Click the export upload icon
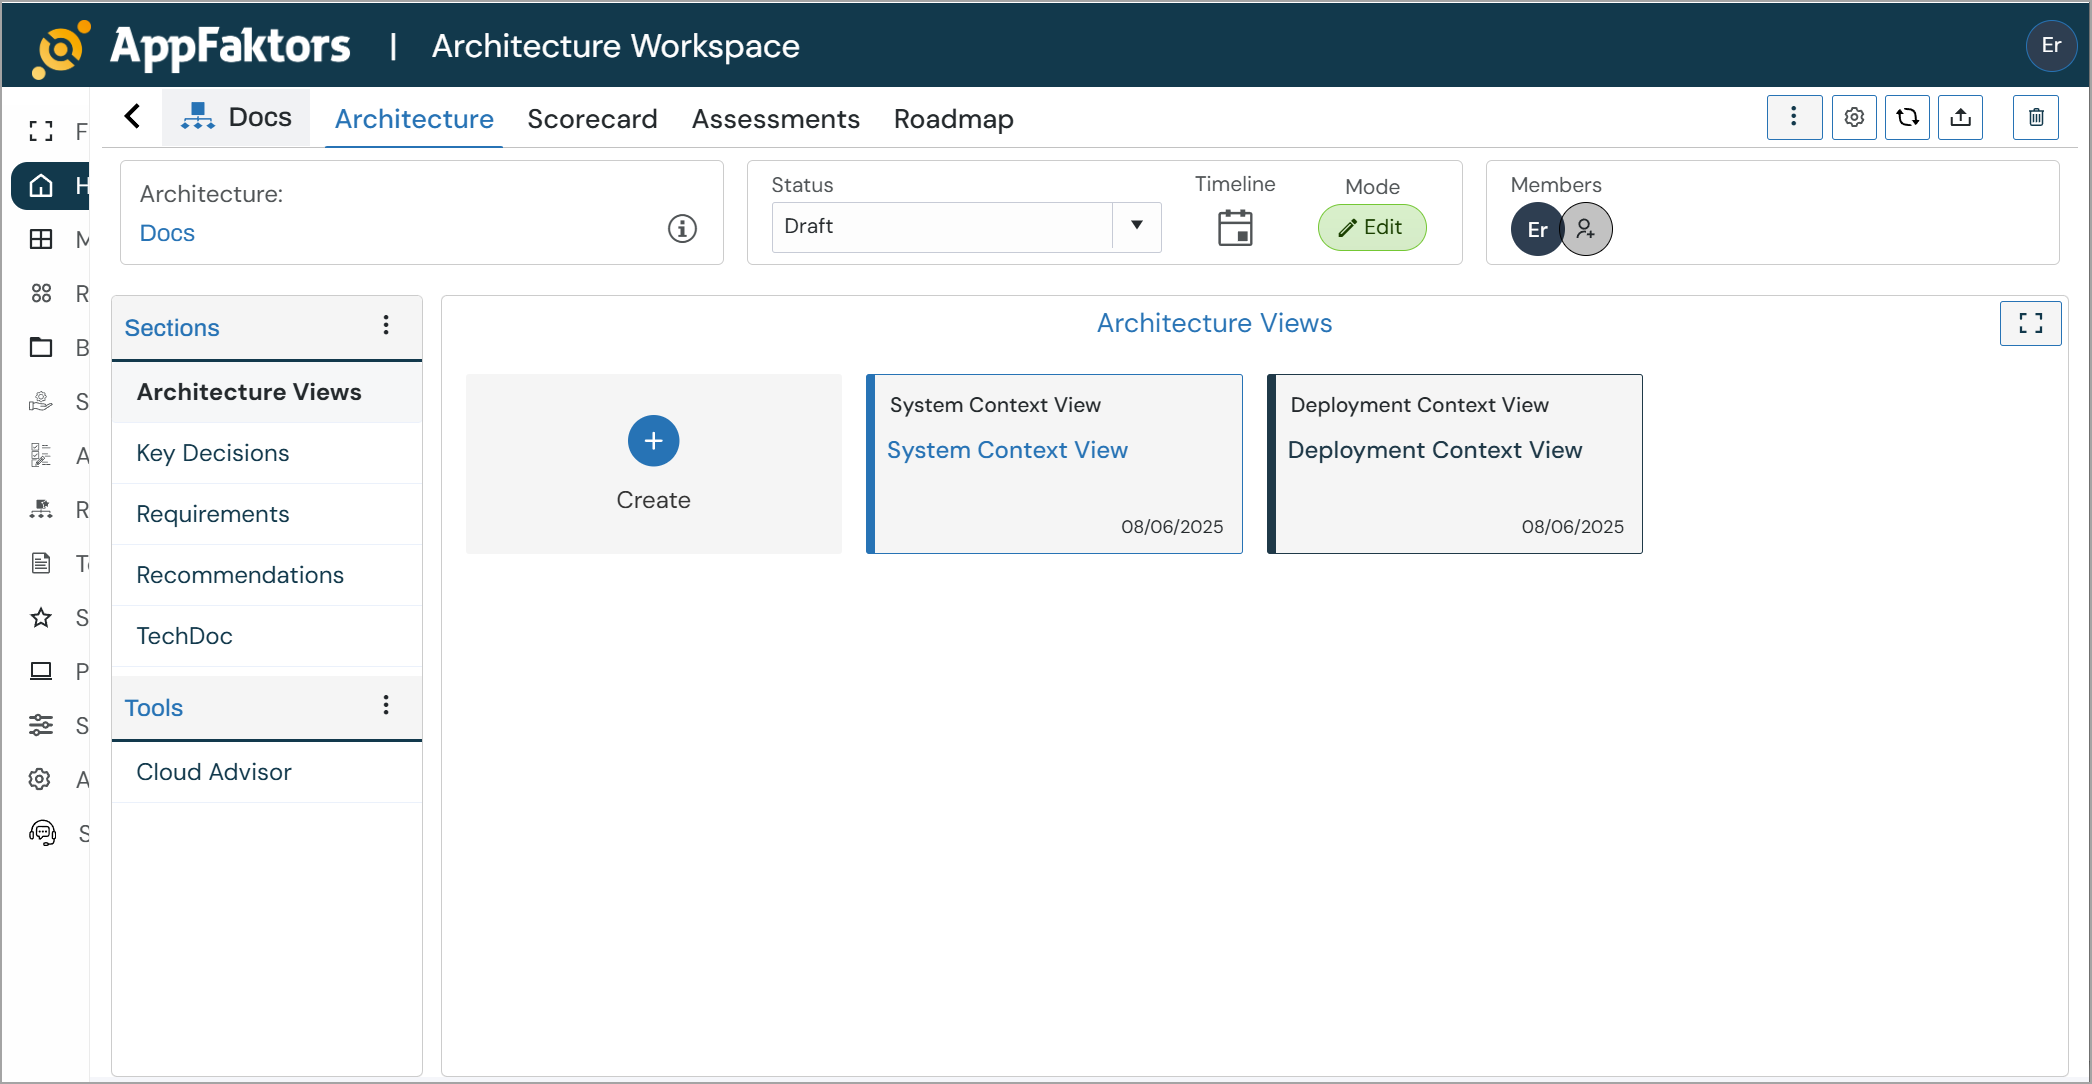Image resolution: width=2092 pixels, height=1084 pixels. click(1960, 118)
